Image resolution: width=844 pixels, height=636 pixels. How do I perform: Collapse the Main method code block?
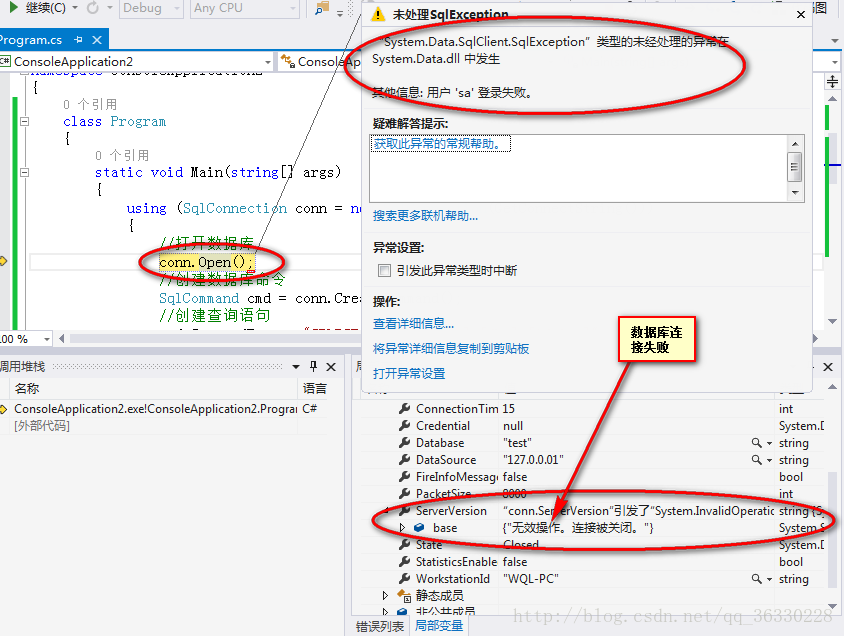(24, 172)
